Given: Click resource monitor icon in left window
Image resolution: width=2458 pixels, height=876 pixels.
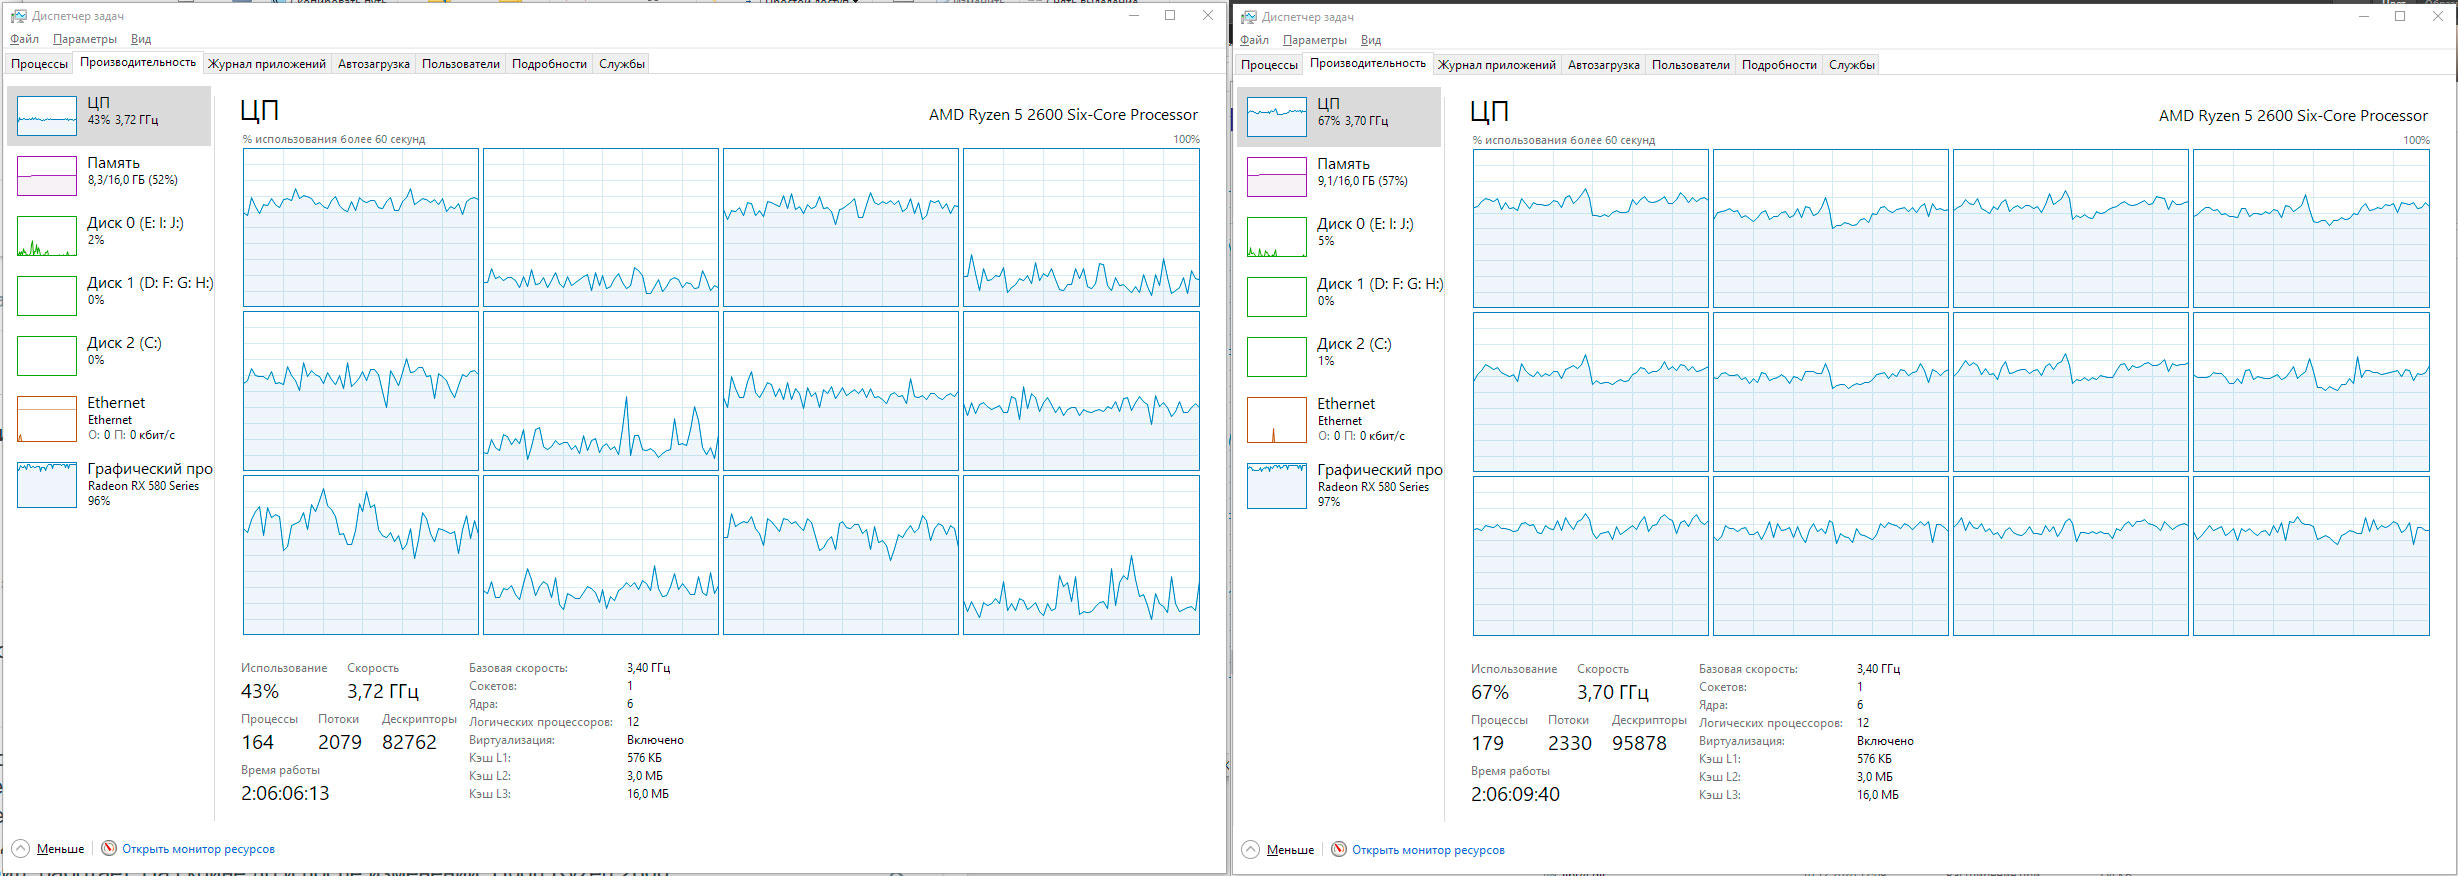Looking at the screenshot, I should (109, 849).
